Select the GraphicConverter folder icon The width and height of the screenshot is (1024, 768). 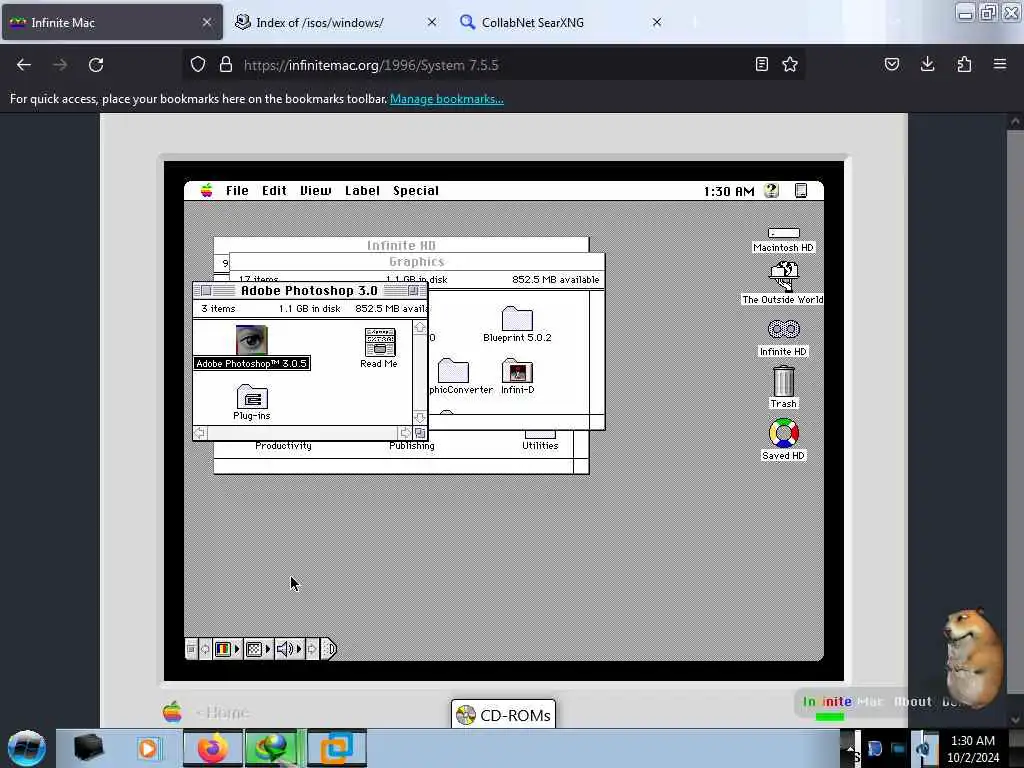click(x=453, y=371)
